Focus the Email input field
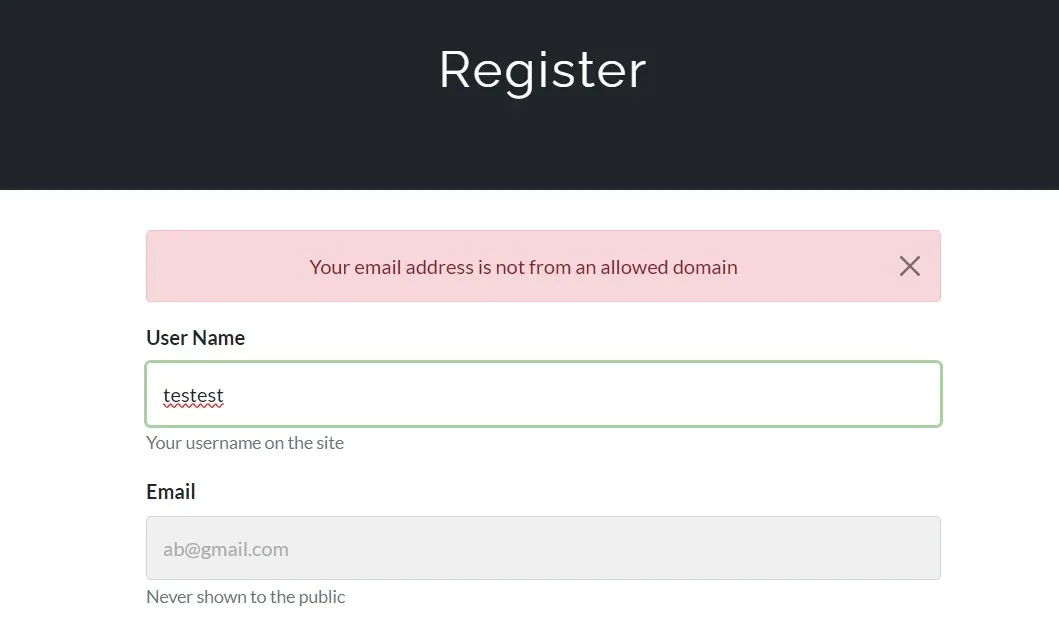The image size is (1059, 630). pos(543,548)
